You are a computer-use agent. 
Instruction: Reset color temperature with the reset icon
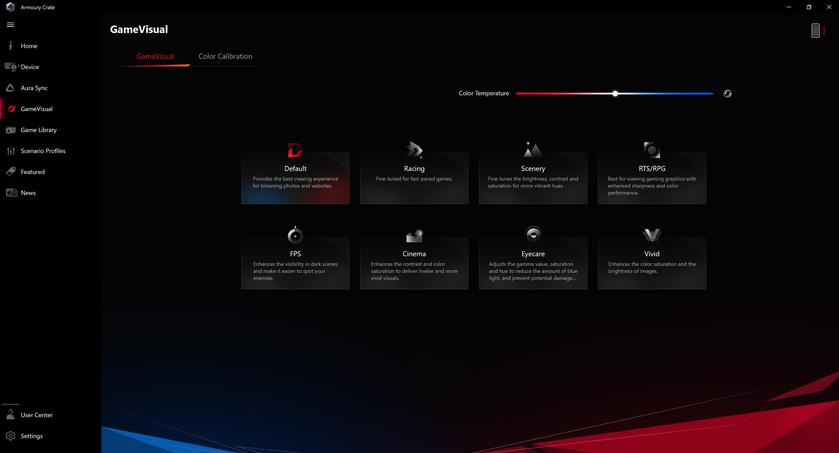[x=727, y=94]
